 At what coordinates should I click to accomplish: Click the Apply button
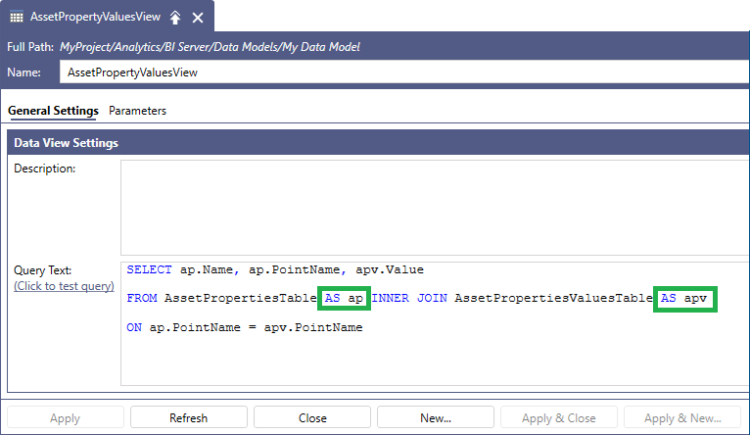65,418
